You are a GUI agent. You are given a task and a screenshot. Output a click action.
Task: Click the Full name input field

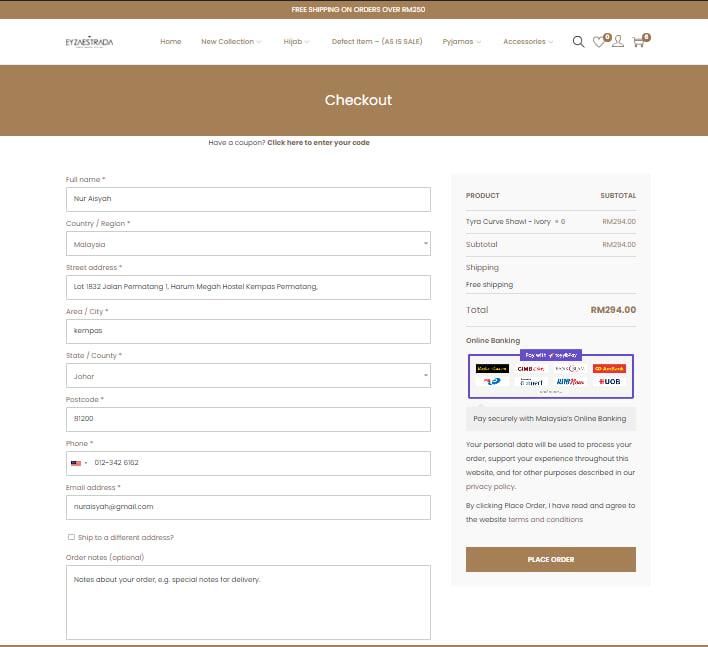tap(248, 199)
